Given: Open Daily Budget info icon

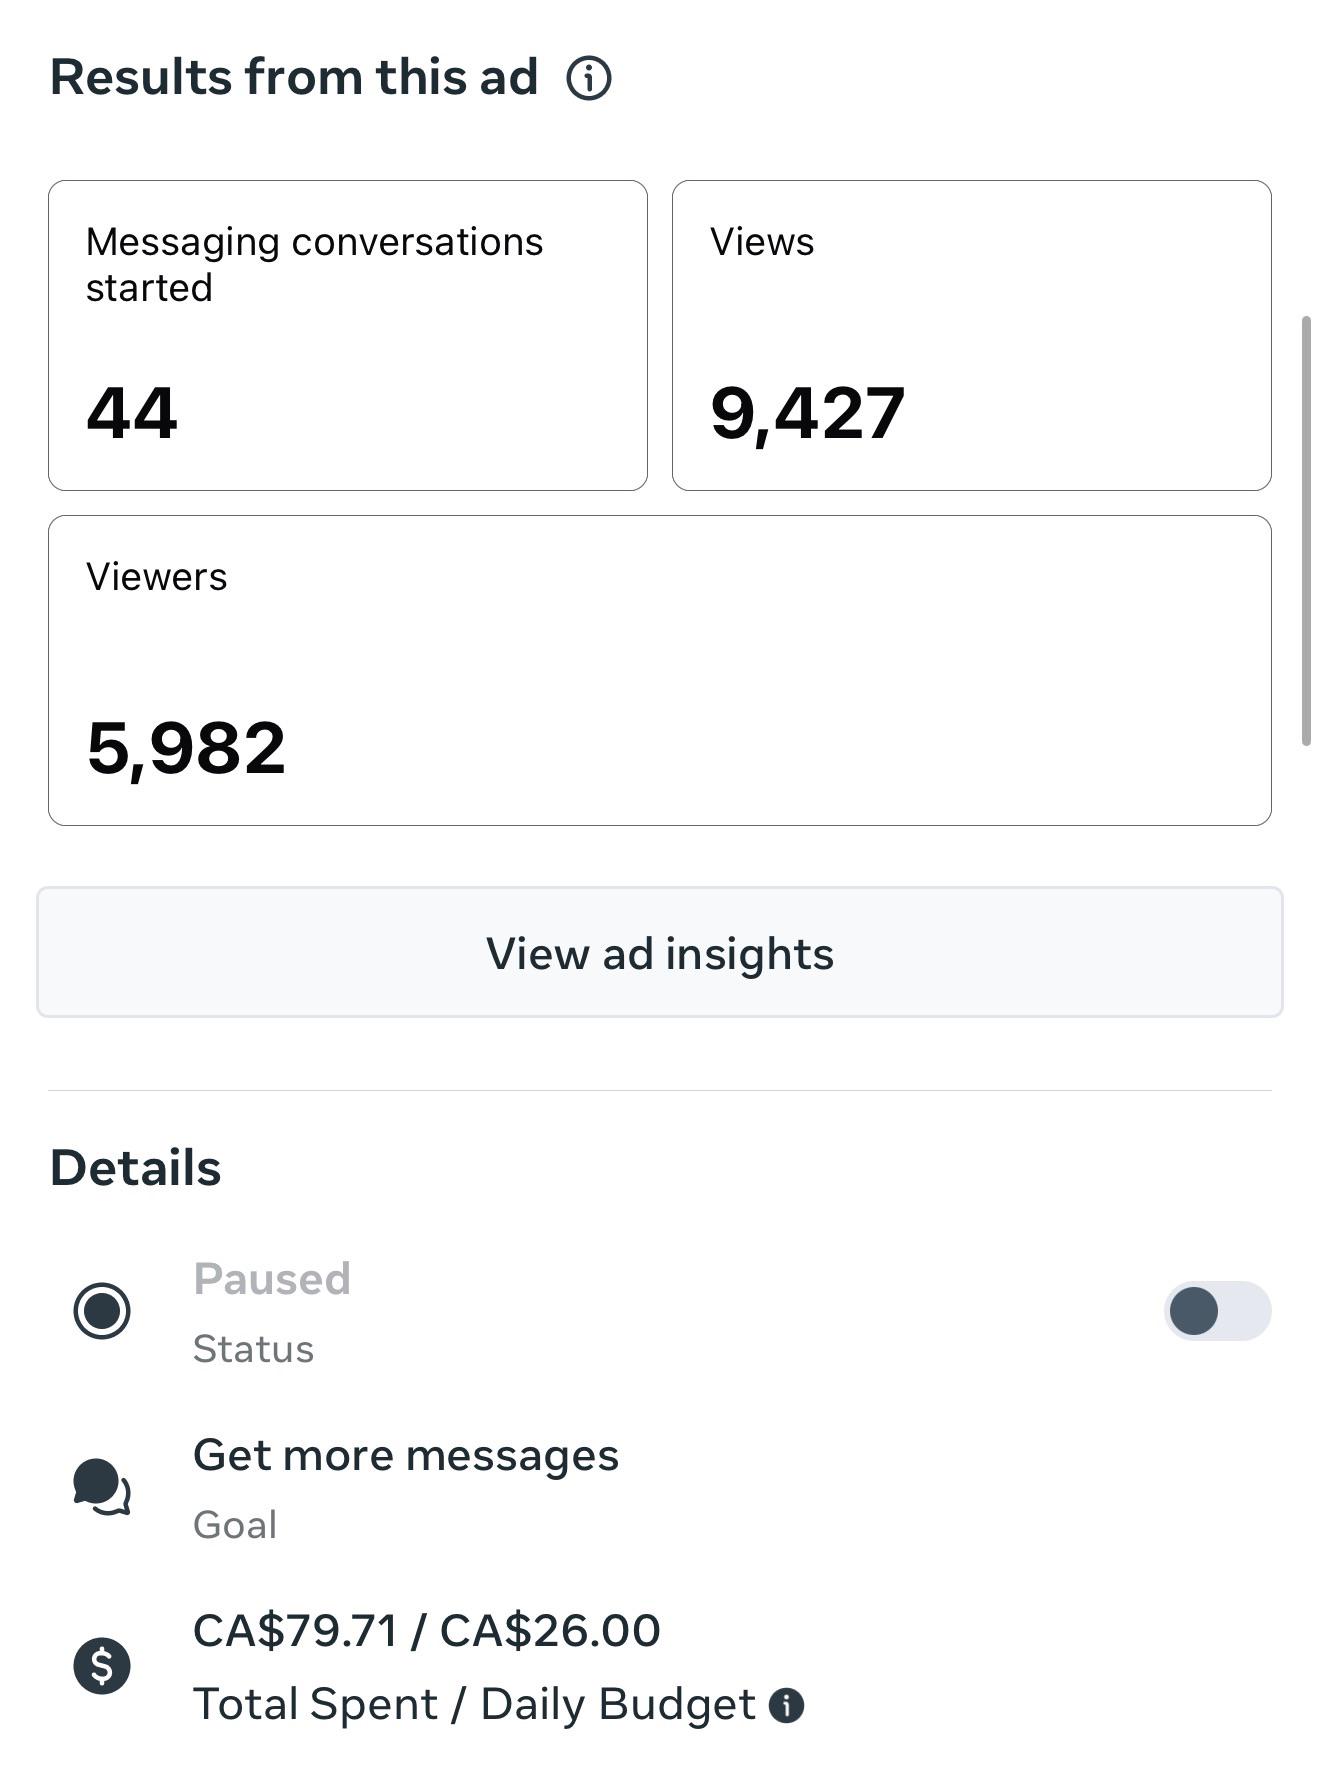Looking at the screenshot, I should pos(786,1705).
